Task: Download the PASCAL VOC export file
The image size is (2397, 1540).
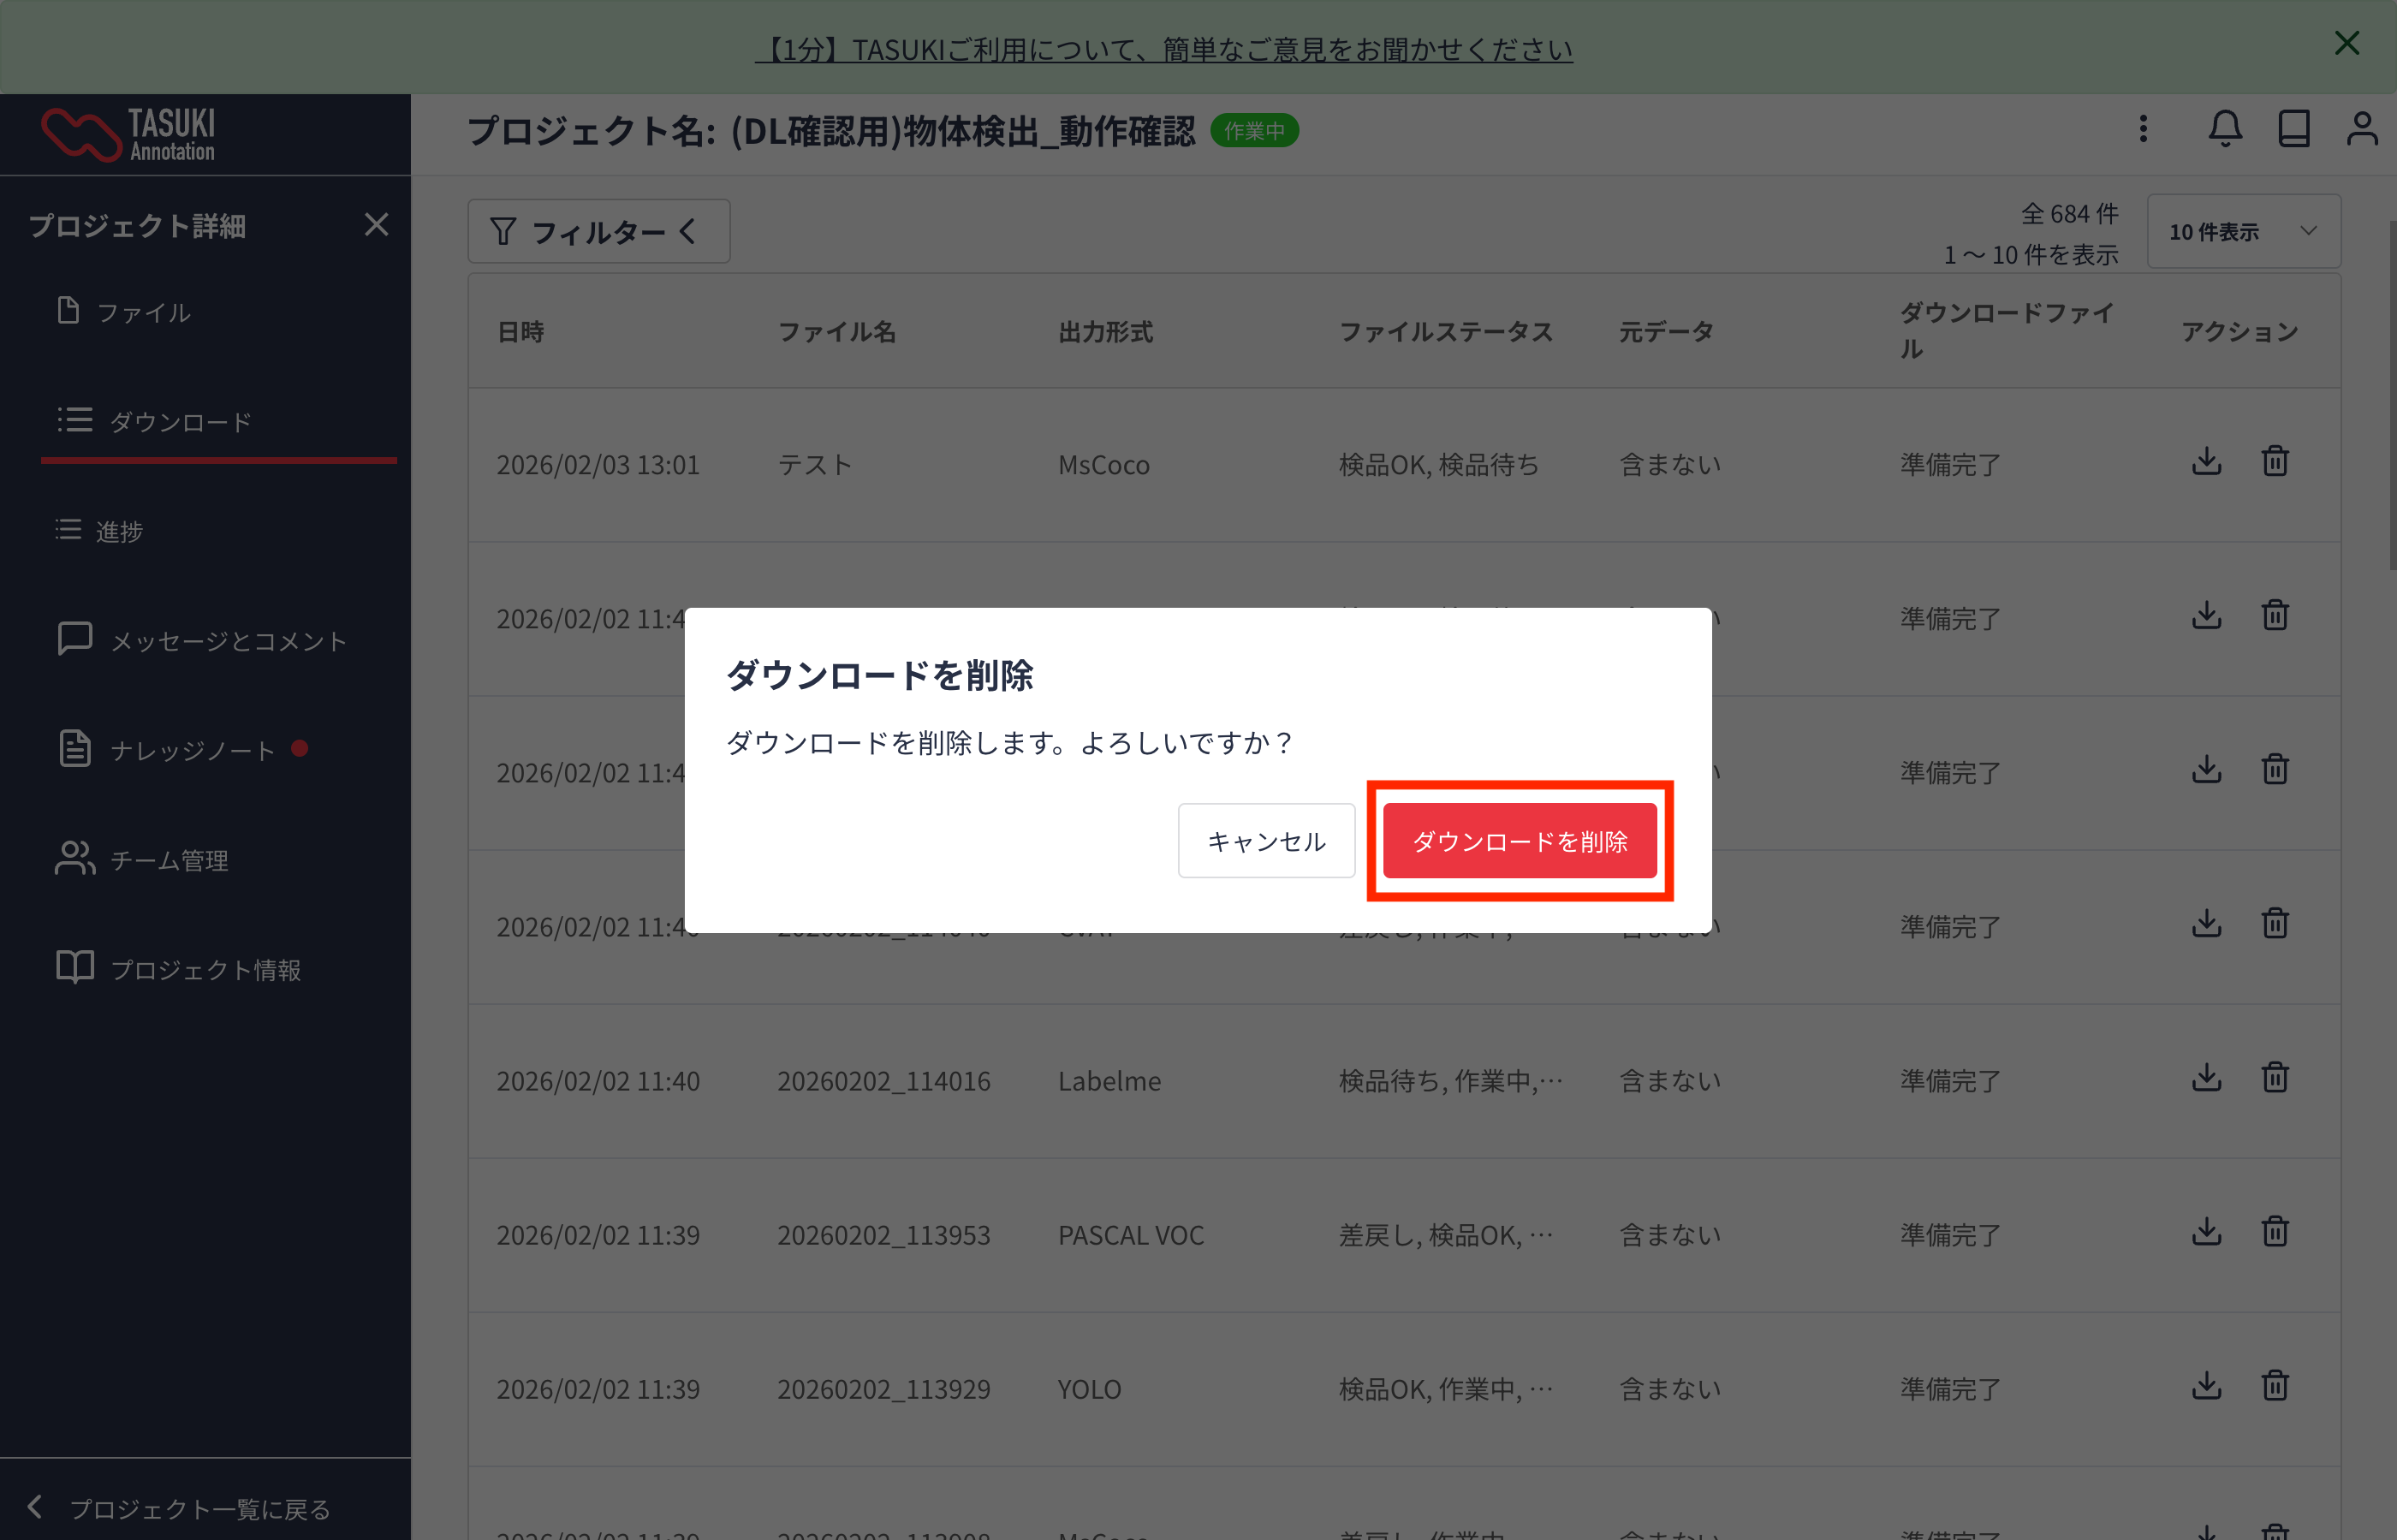Action: 2206,1232
